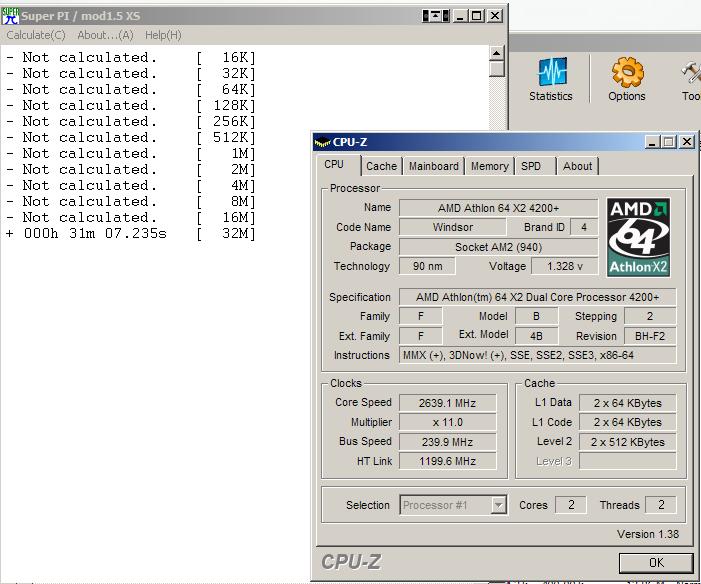Viewport: 701px width, 584px height.
Task: Click the Multiplier value x 11.0
Action: point(448,422)
